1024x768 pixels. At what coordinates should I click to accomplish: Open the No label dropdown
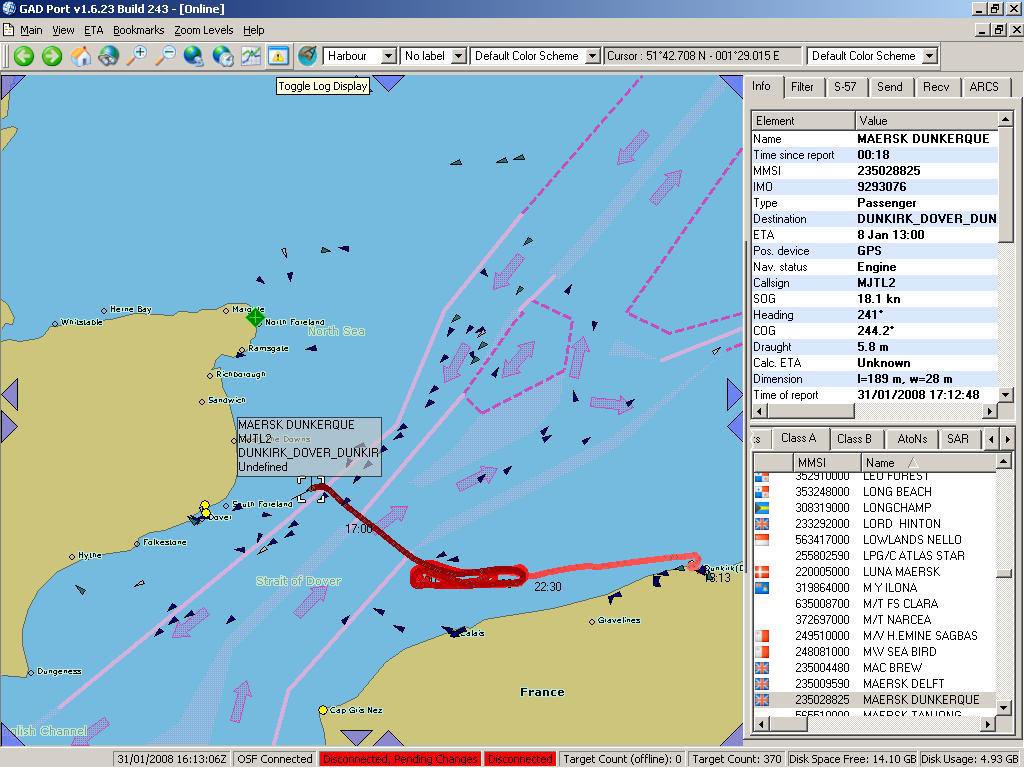pyautogui.click(x=458, y=56)
